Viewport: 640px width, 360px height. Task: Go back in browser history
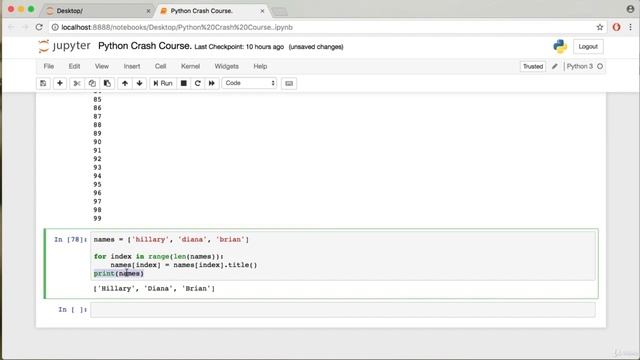pos(11,27)
